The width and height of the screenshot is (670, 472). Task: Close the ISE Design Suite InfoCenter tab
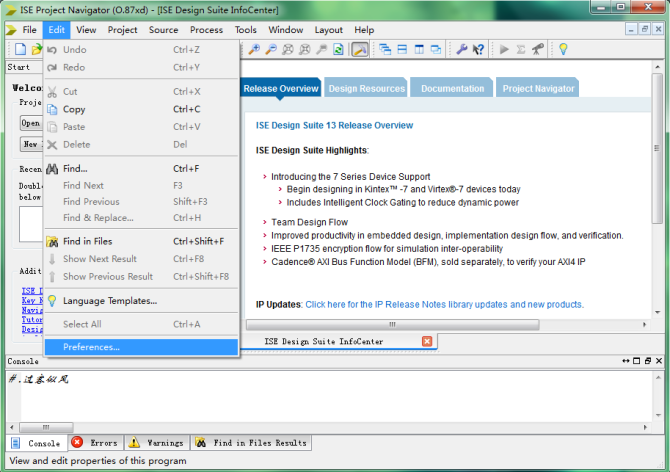pos(427,341)
